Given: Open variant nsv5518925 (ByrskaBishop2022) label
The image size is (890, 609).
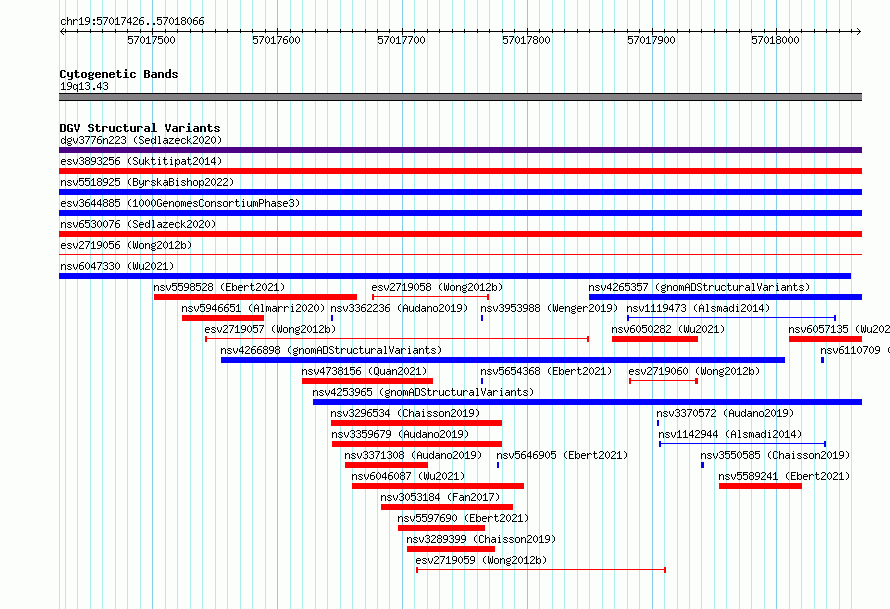Looking at the screenshot, I should (x=147, y=182).
